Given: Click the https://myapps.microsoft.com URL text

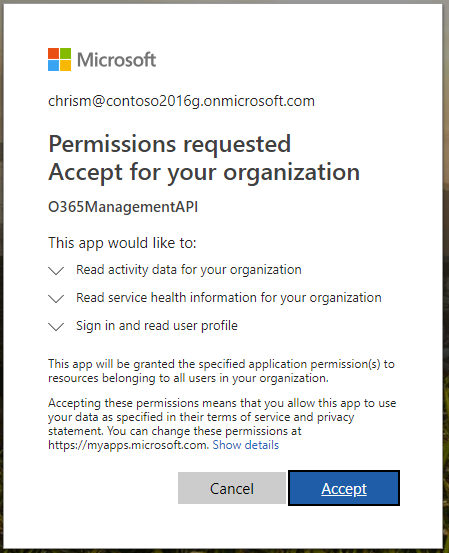Looking at the screenshot, I should pyautogui.click(x=129, y=445).
